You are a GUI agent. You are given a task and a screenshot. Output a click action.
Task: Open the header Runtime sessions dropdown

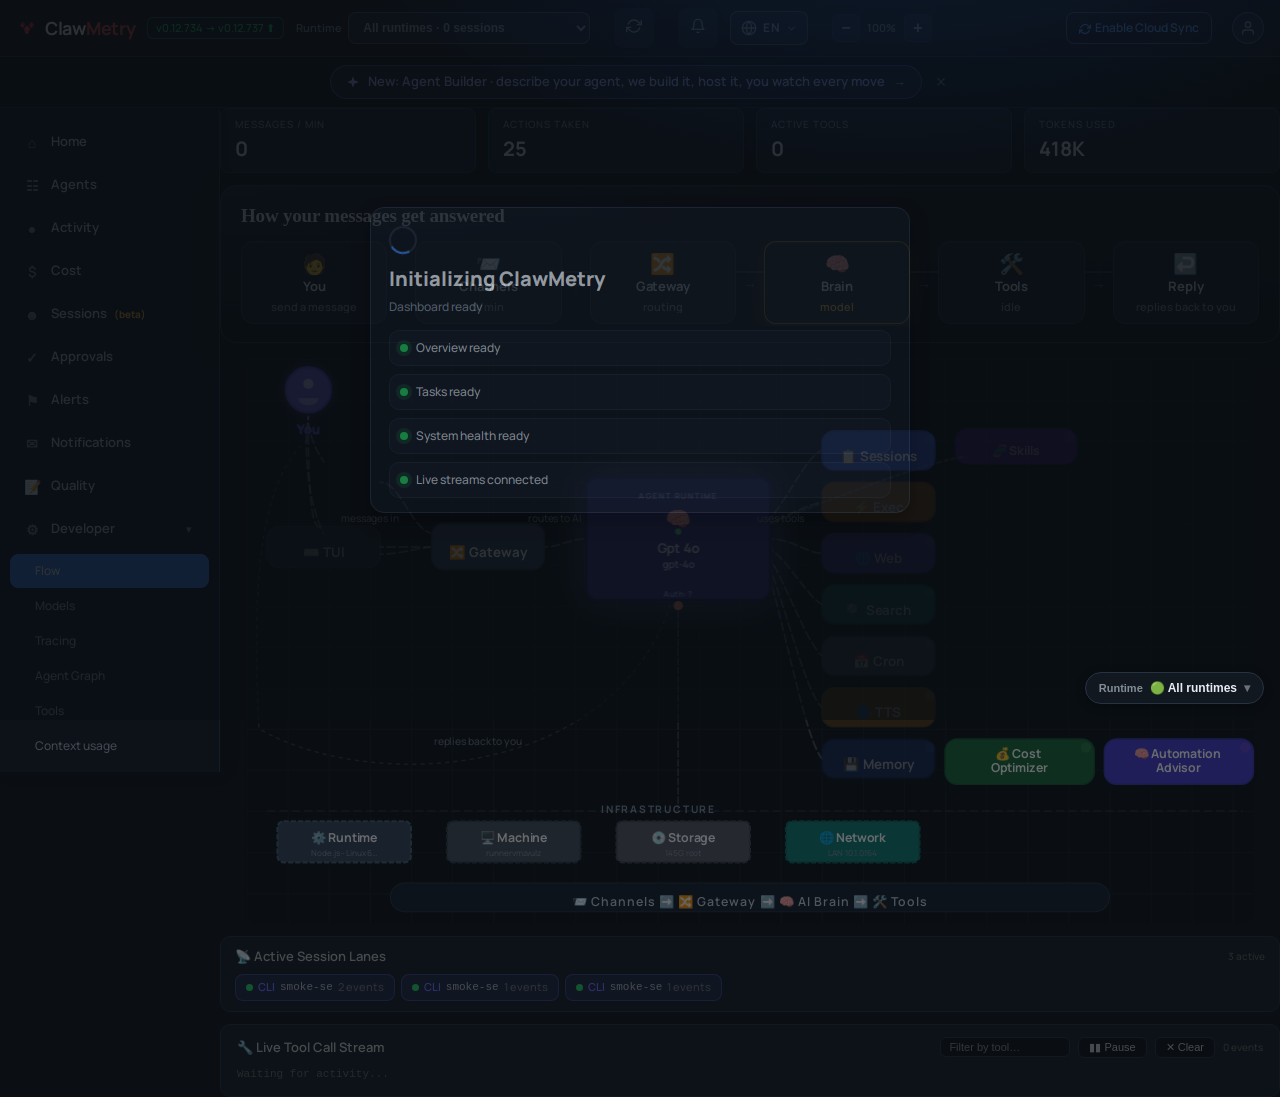469,28
